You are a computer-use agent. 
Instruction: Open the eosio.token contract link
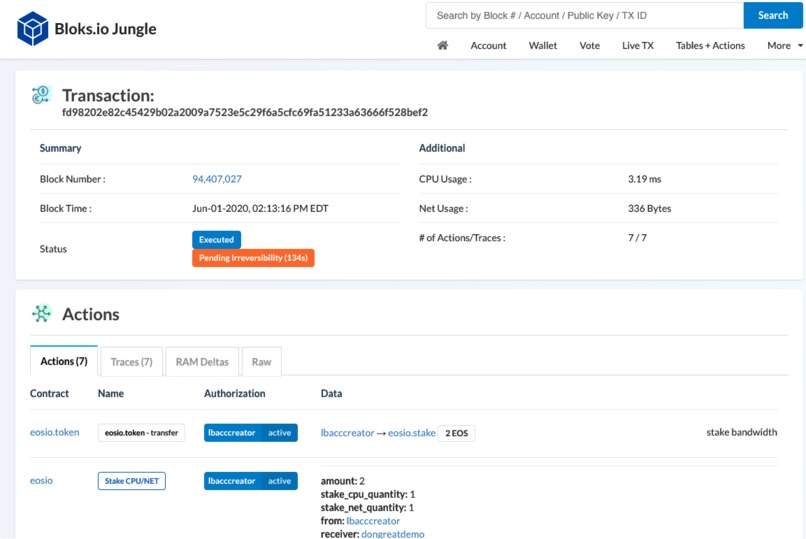pos(54,432)
